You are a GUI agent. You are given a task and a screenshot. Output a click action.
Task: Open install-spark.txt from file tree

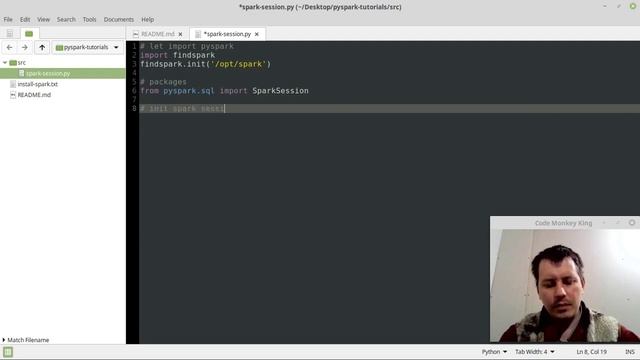[x=38, y=84]
